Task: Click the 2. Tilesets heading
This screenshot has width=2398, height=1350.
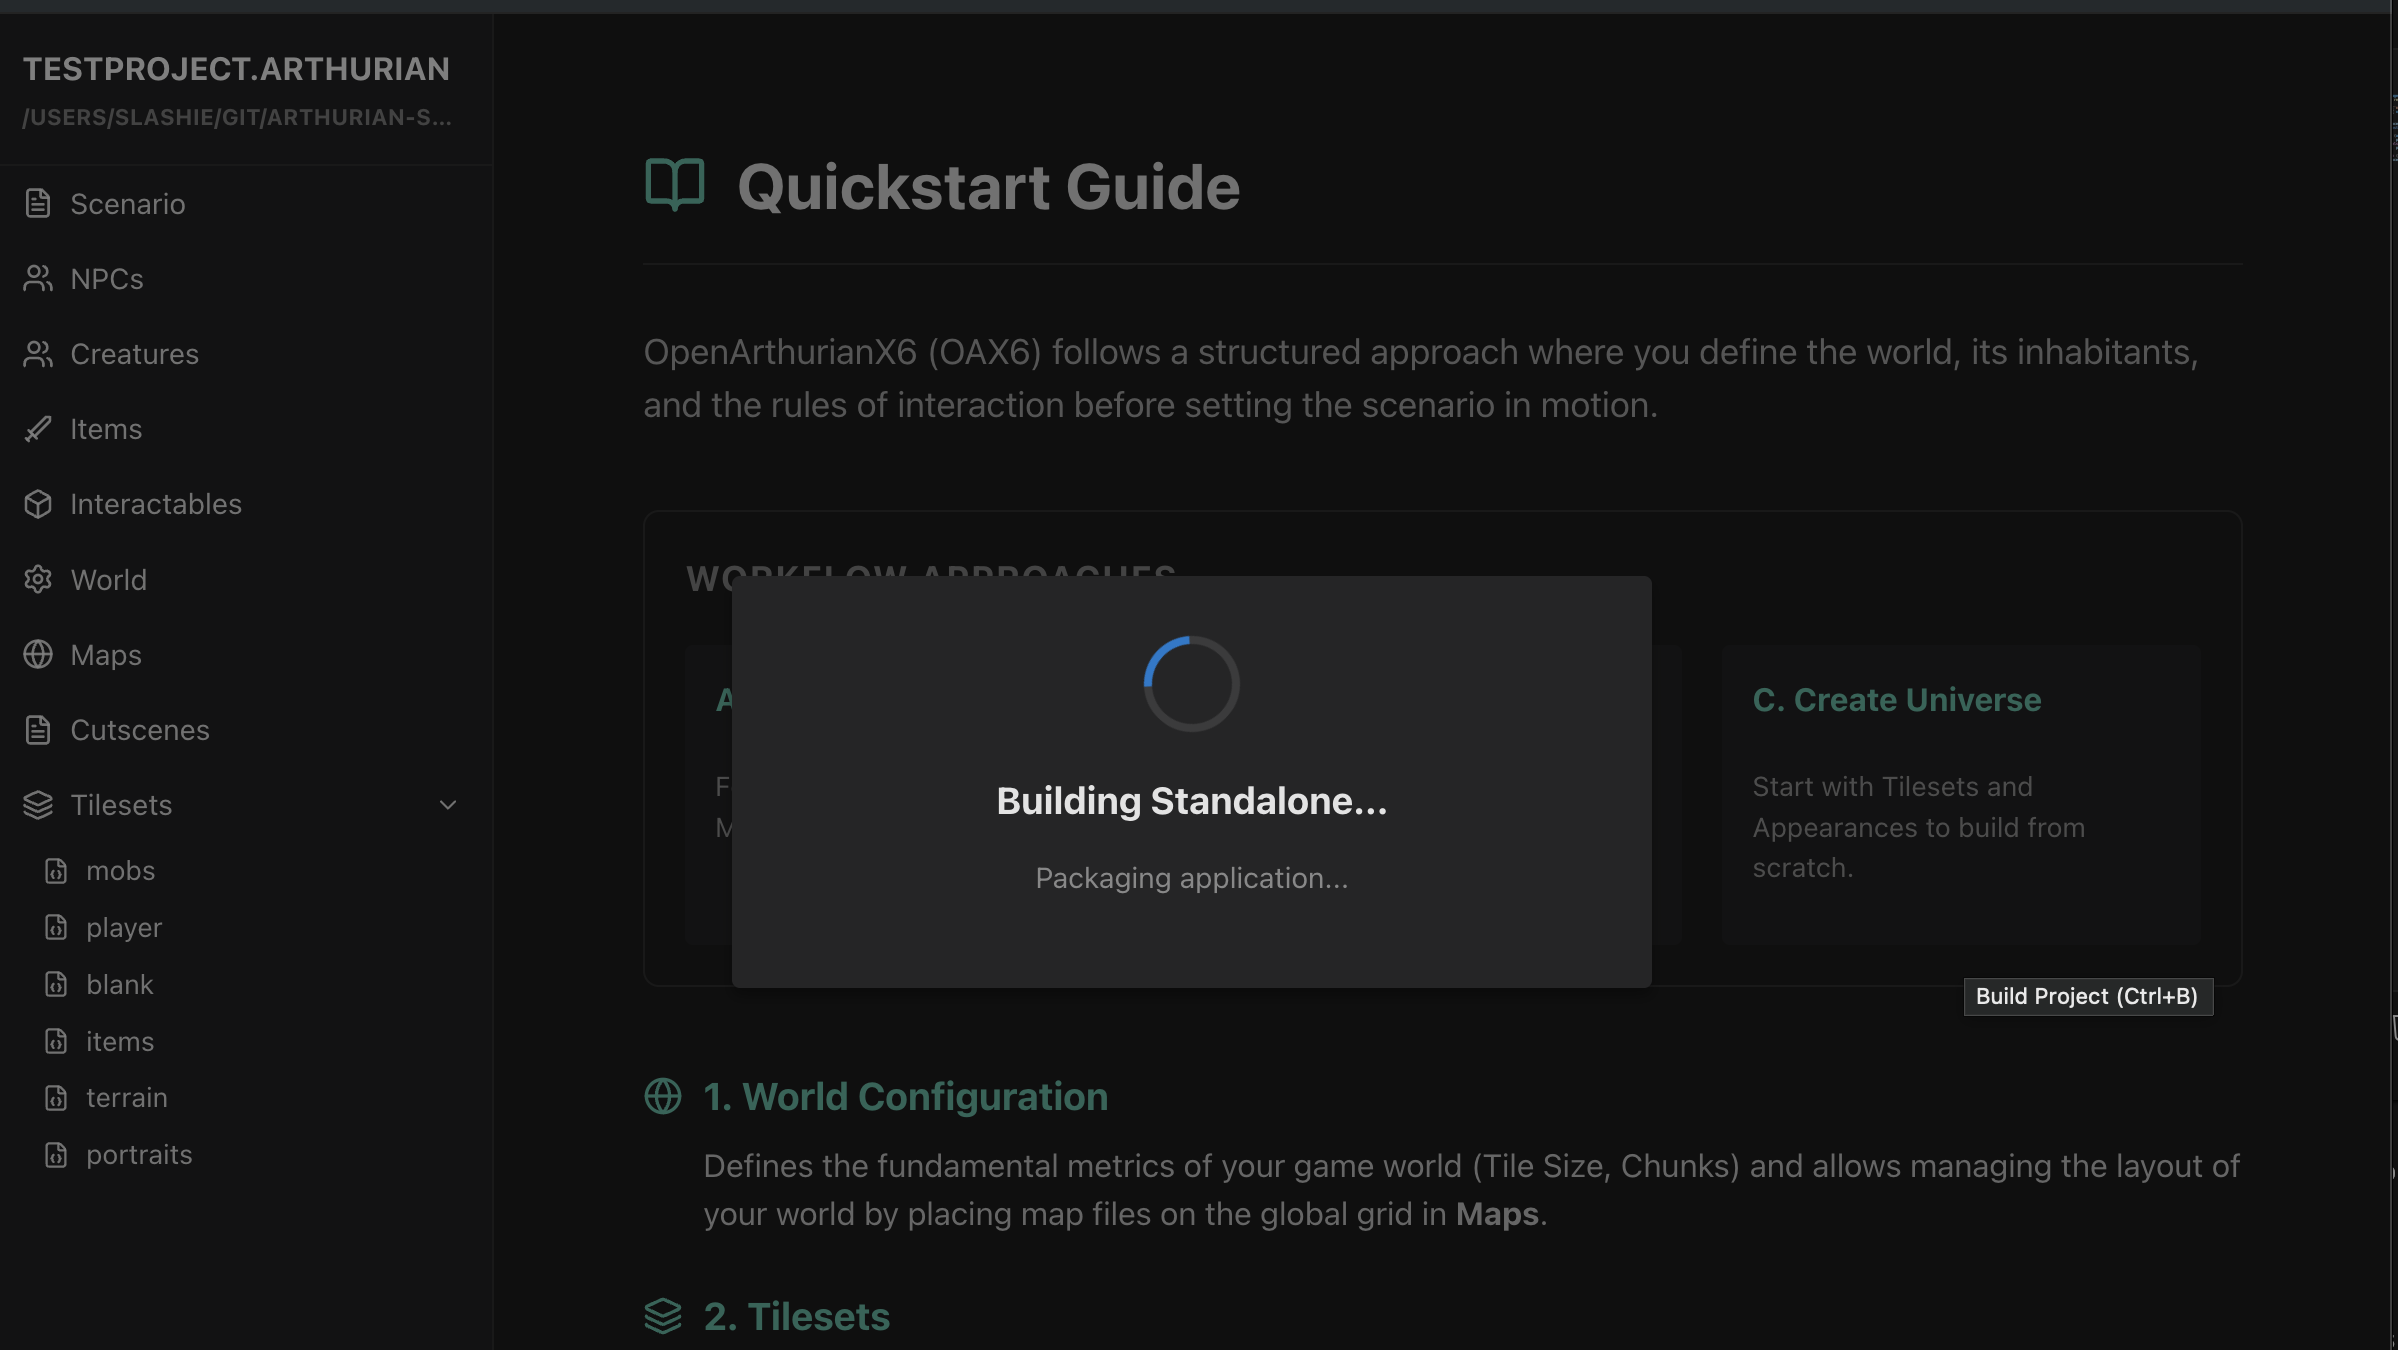Action: (x=797, y=1316)
